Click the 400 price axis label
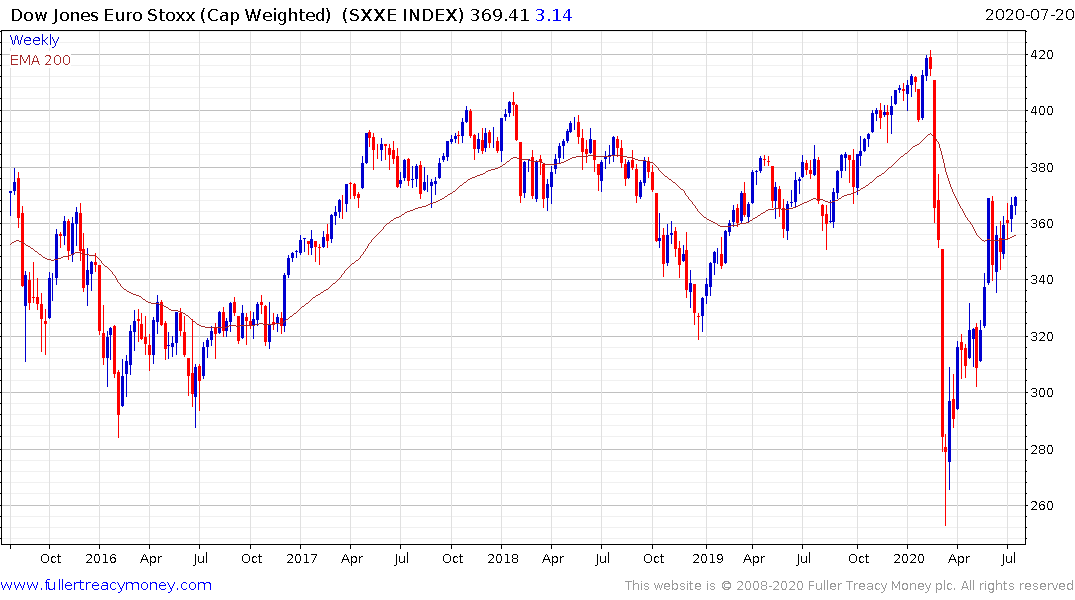The width and height of the screenshot is (1075, 600). [x=1042, y=111]
